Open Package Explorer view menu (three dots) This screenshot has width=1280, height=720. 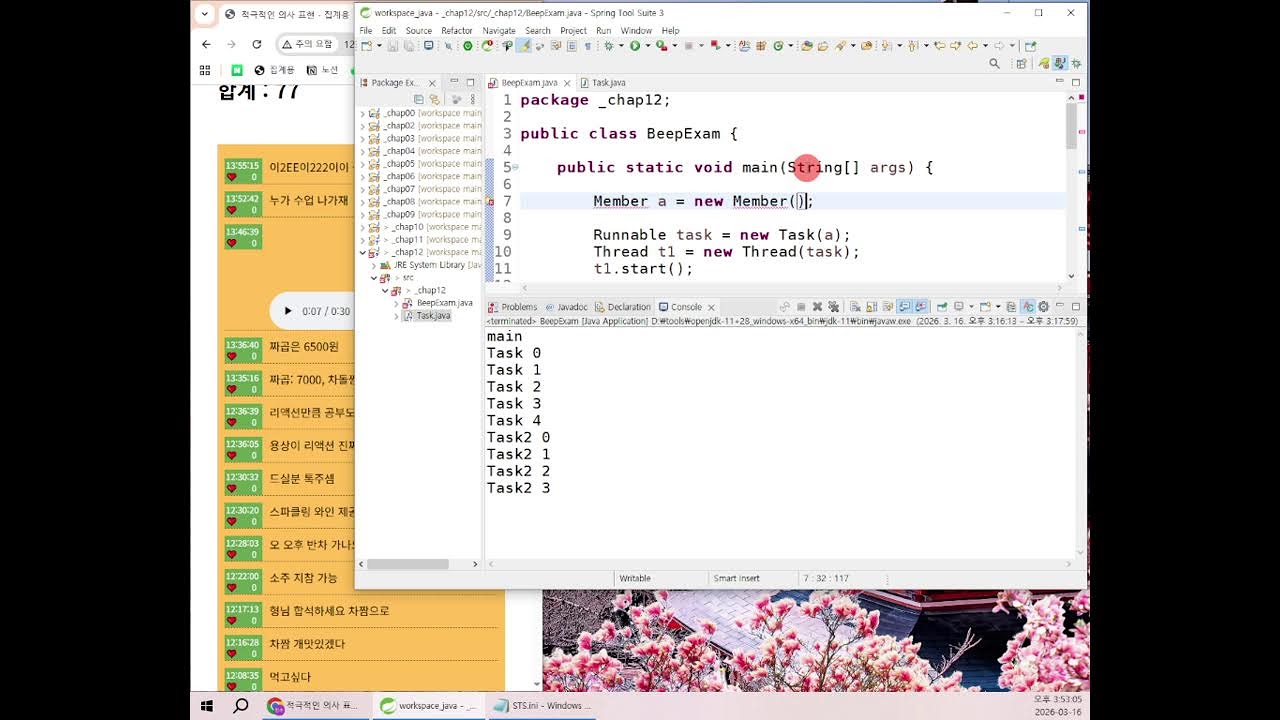click(x=471, y=99)
